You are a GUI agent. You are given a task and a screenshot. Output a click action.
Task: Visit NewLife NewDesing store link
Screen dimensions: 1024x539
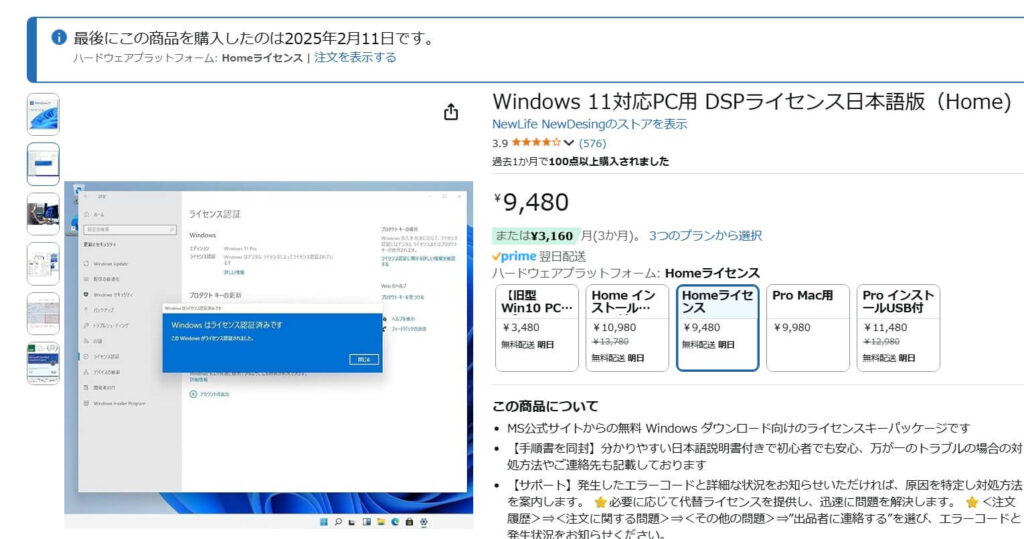pyautogui.click(x=589, y=124)
